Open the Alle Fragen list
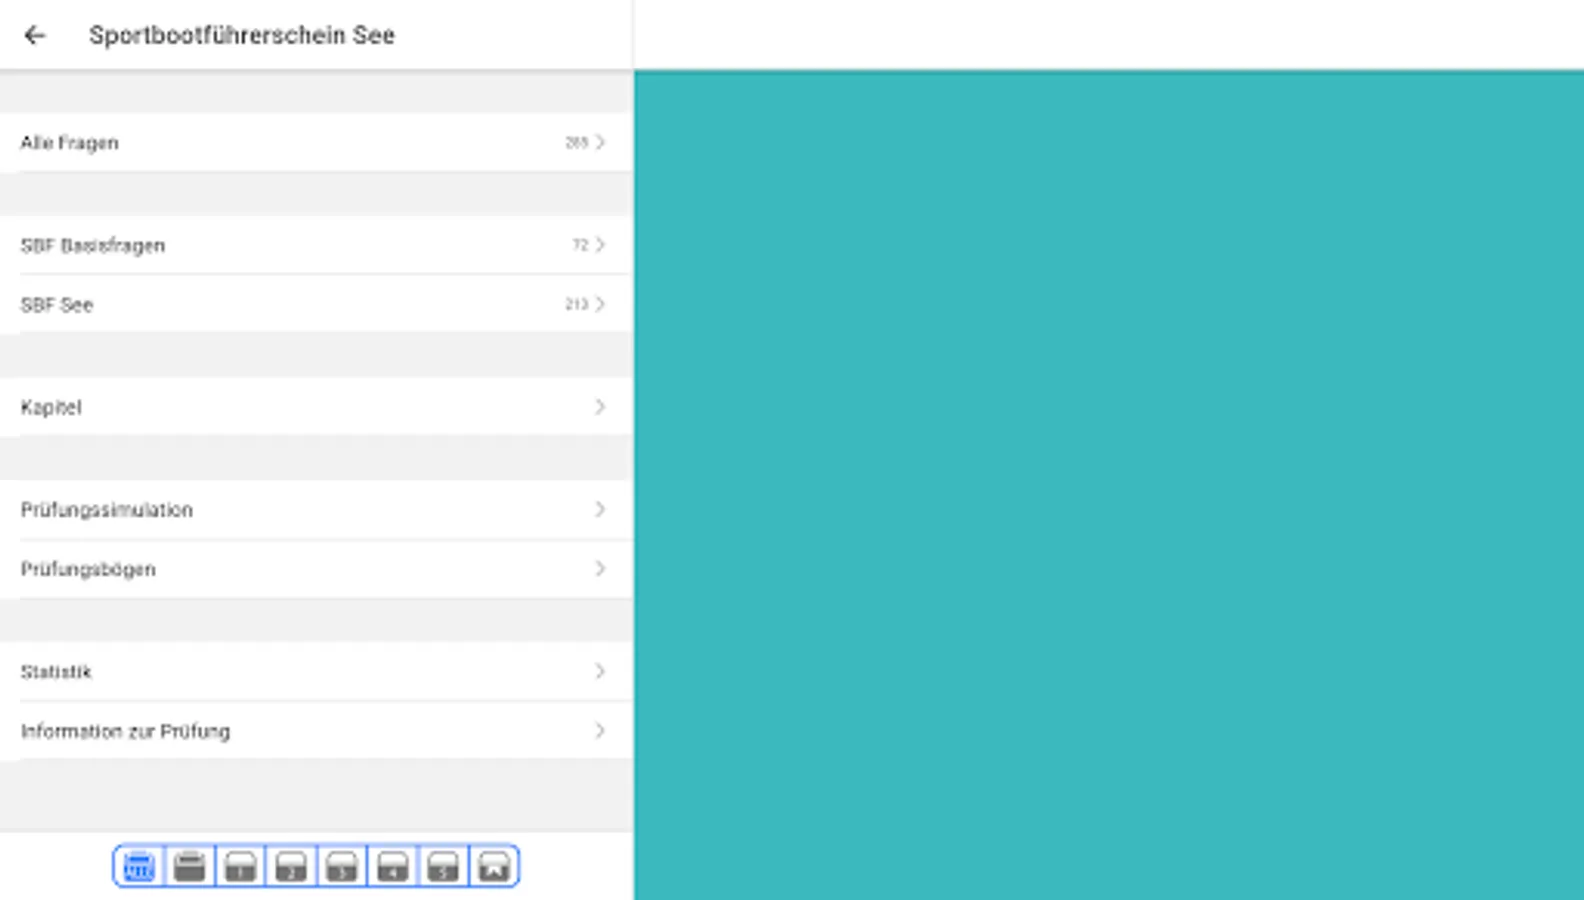 click(316, 142)
